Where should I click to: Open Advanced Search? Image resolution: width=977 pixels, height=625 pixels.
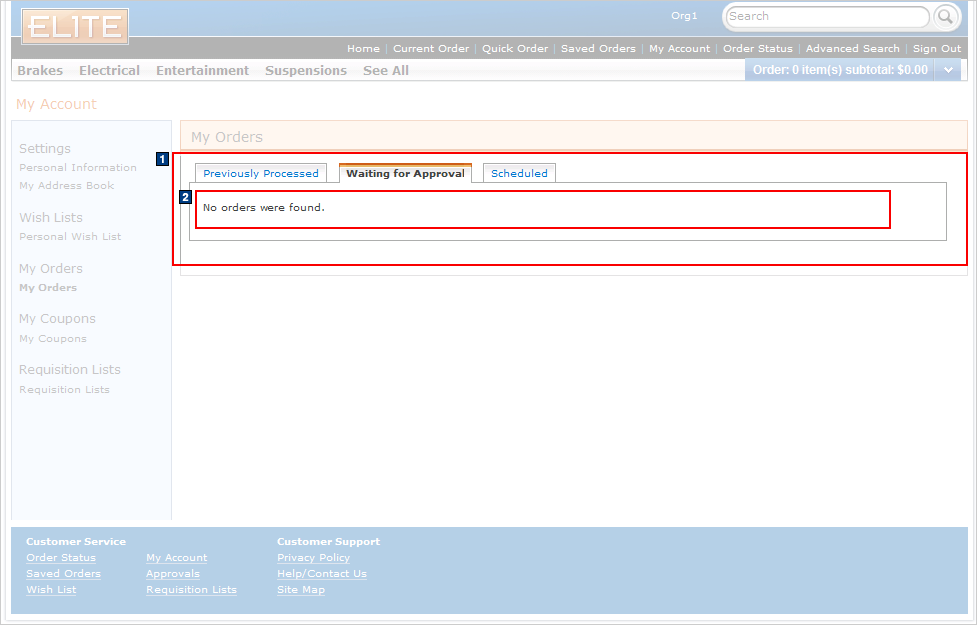click(x=852, y=48)
